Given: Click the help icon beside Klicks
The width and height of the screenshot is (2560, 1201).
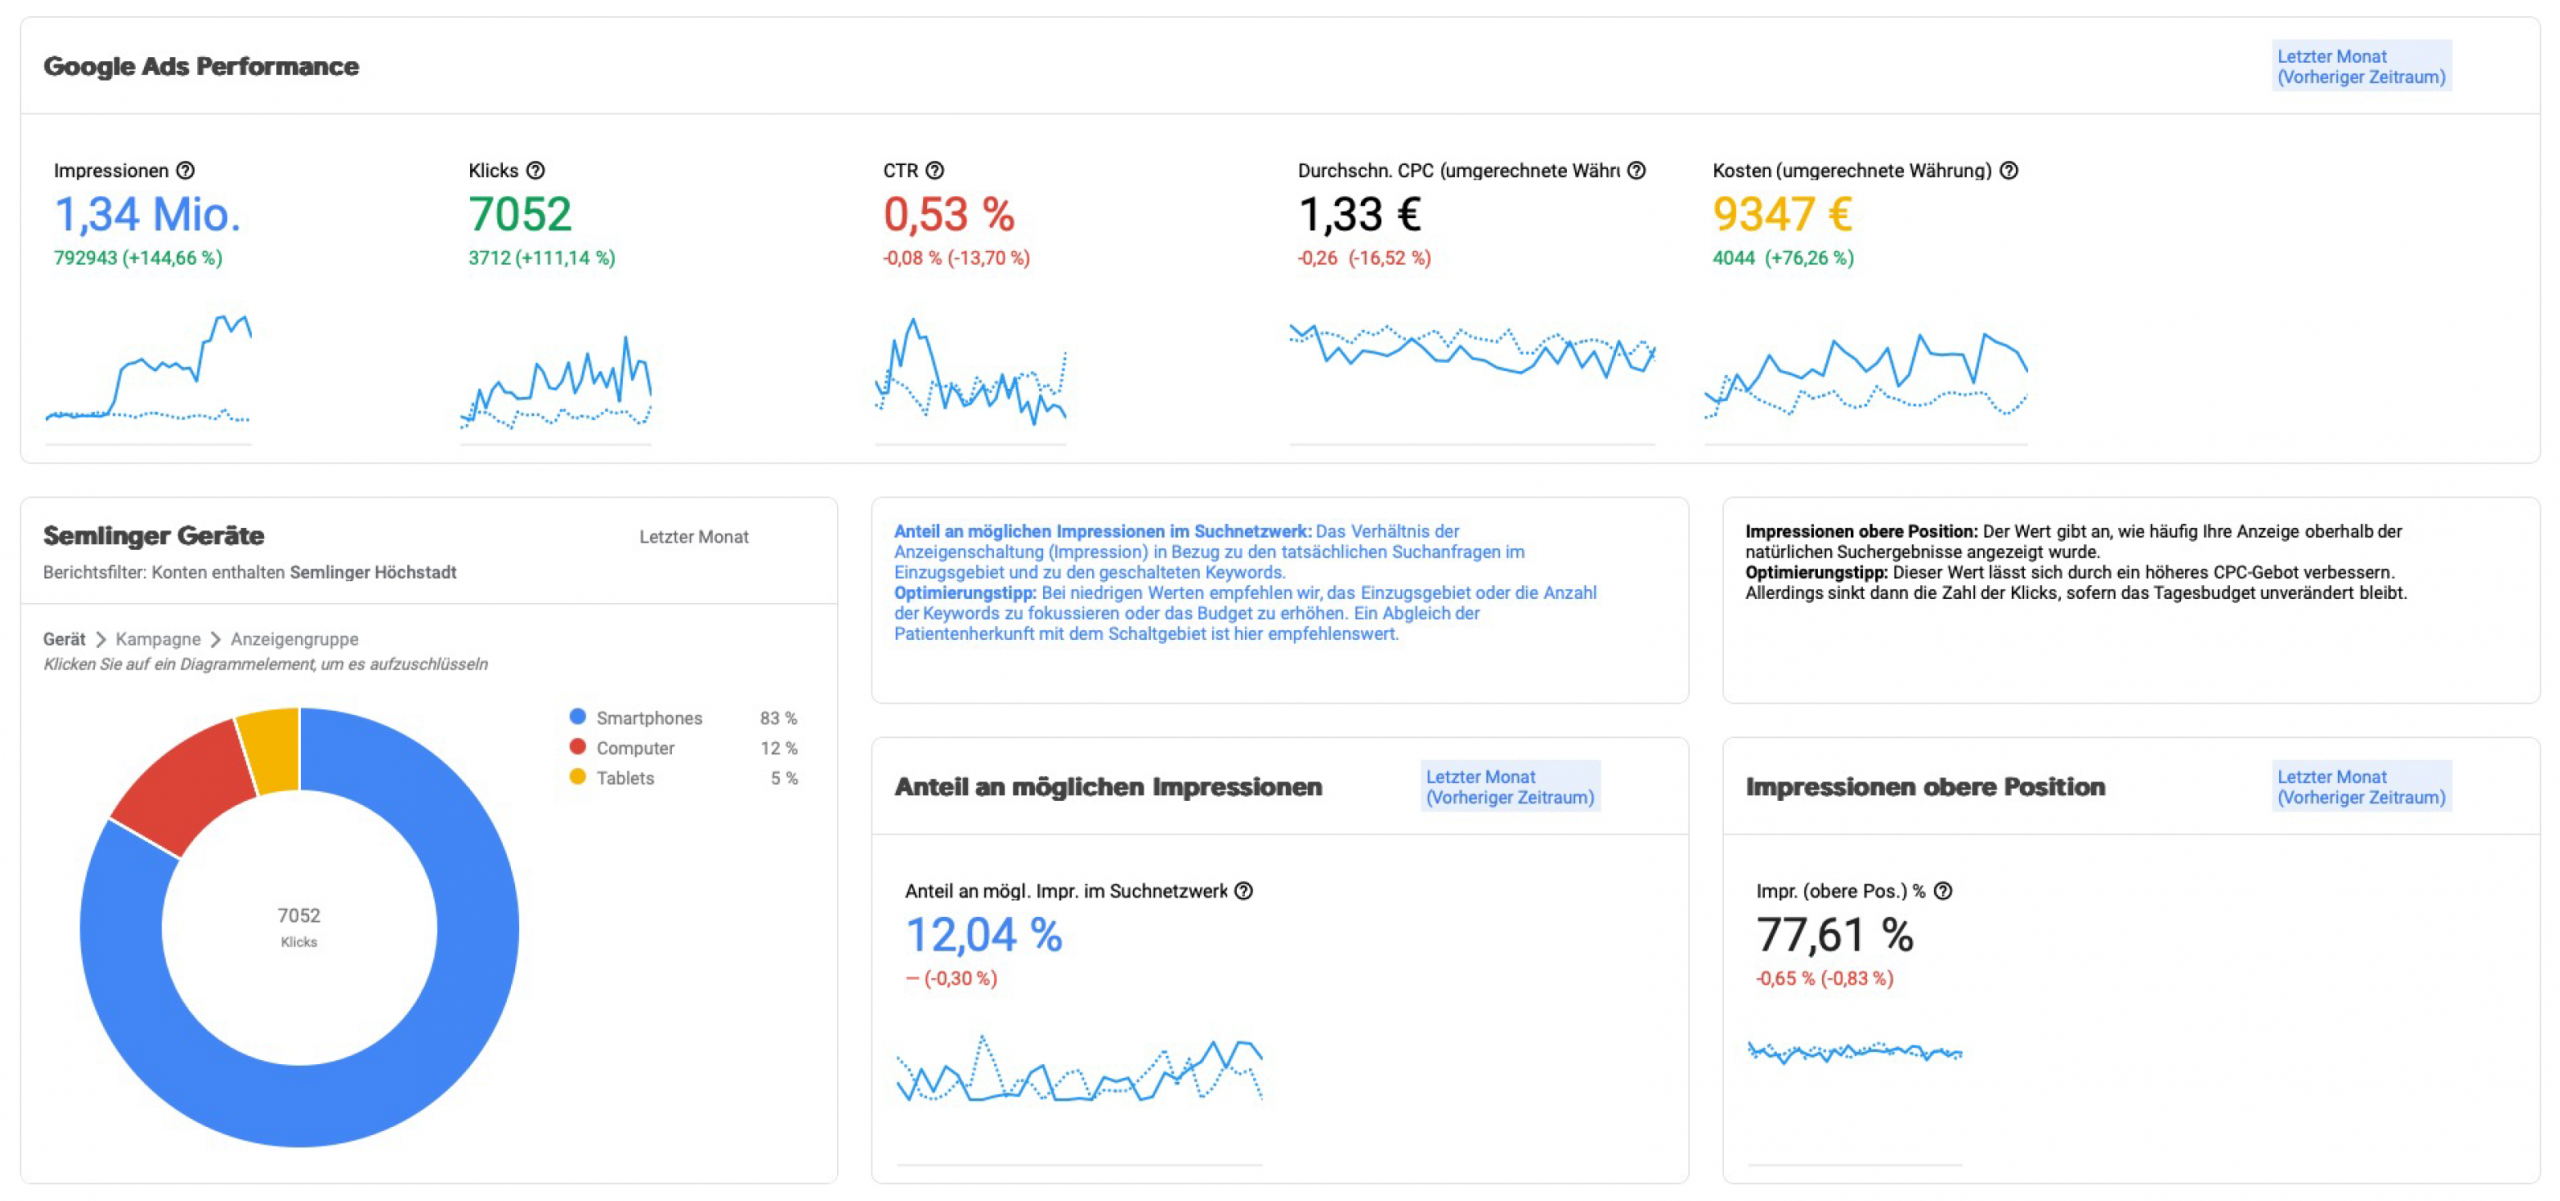Looking at the screenshot, I should pos(535,171).
